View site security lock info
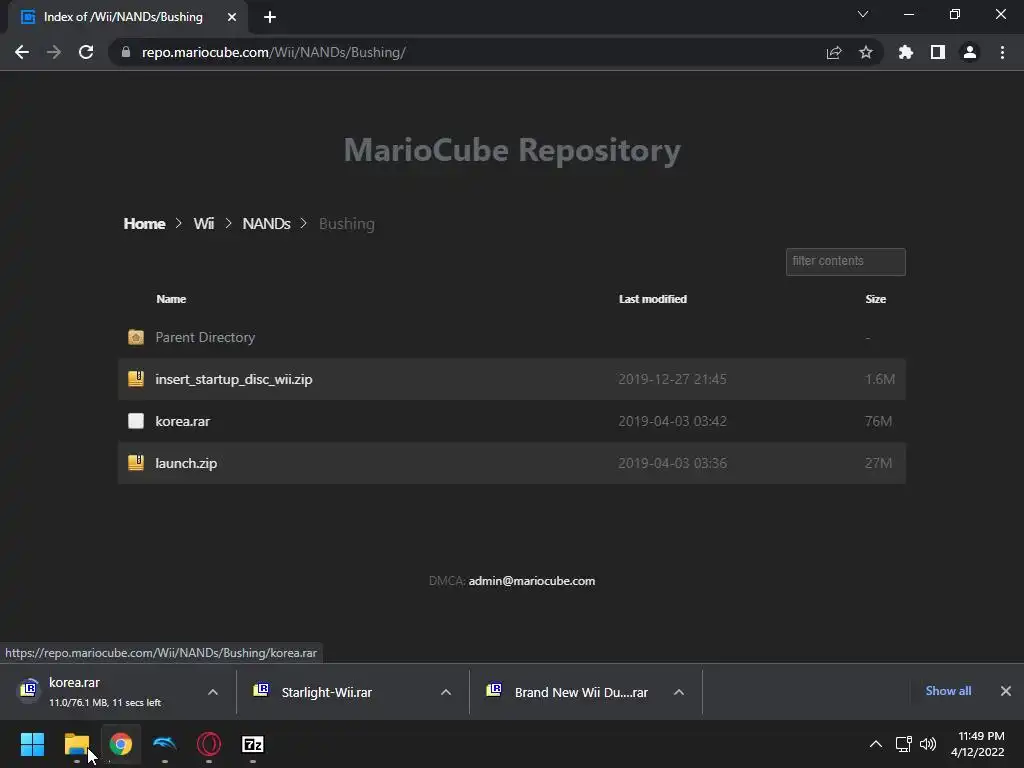This screenshot has width=1024, height=768. pyautogui.click(x=125, y=52)
